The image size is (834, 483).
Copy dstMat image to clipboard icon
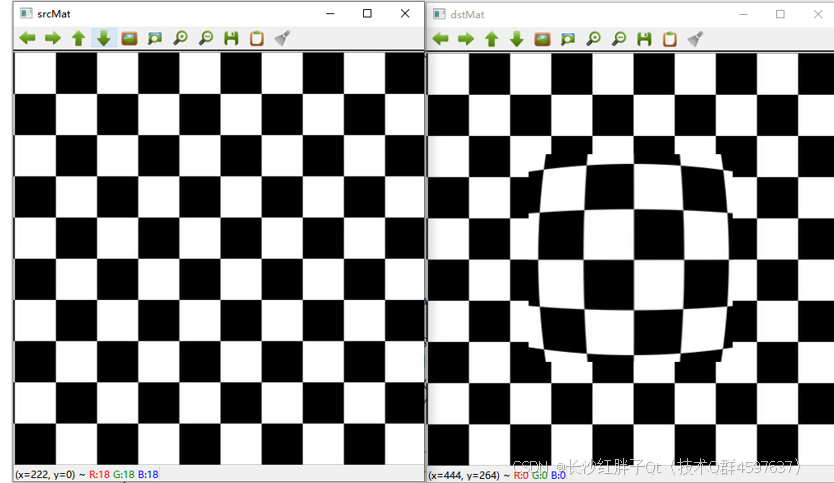[x=670, y=38]
